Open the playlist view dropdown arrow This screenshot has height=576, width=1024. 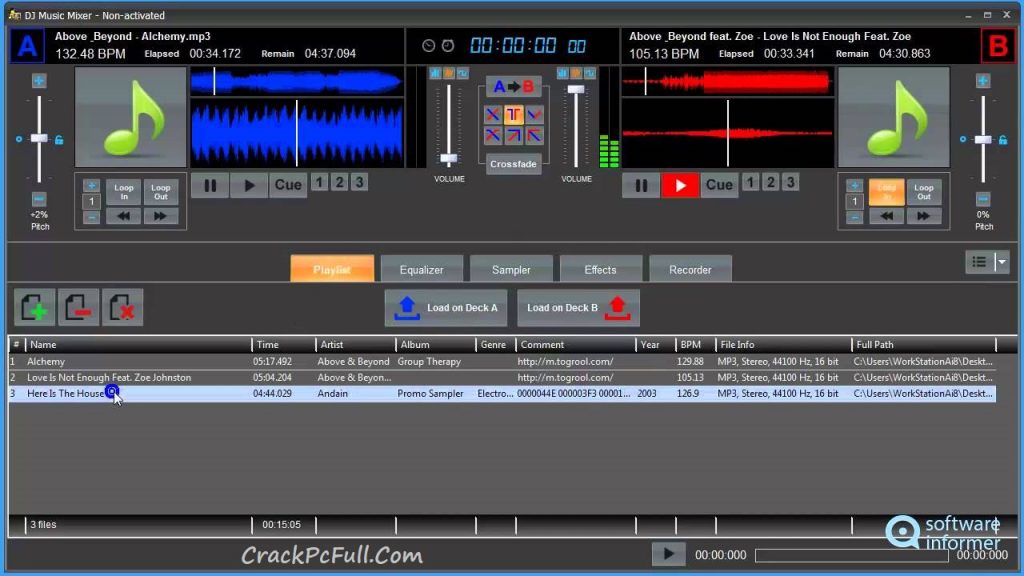point(1003,261)
